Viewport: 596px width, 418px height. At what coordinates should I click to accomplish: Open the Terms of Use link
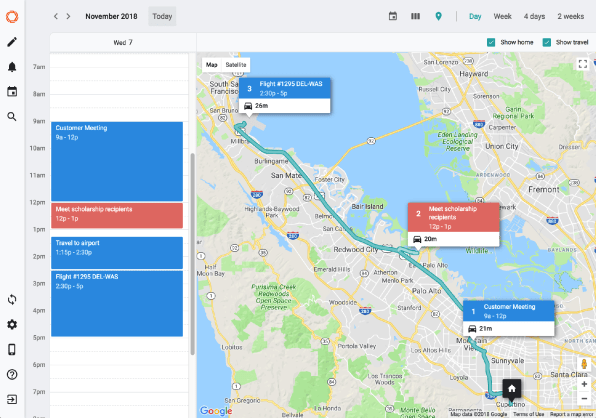pos(528,414)
